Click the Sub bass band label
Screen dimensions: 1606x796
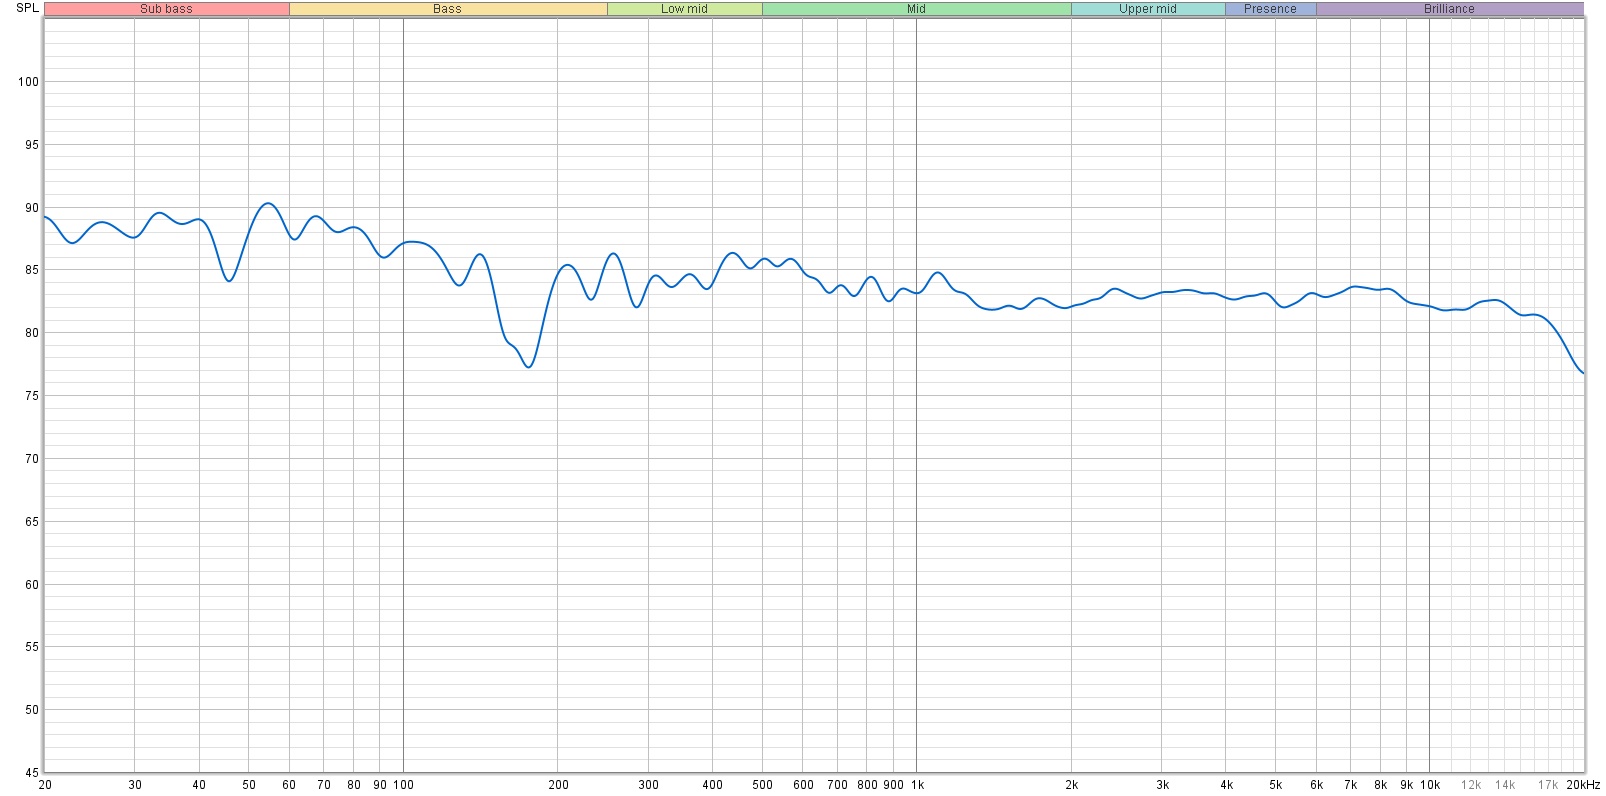(166, 9)
